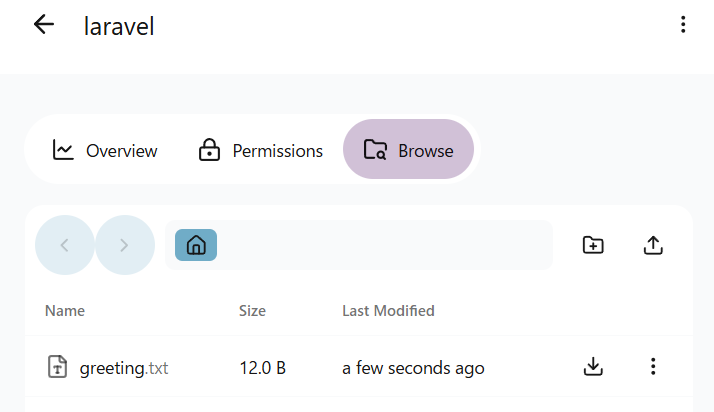Download the greeting.txt file
Screen dimensions: 714x412
tap(593, 367)
